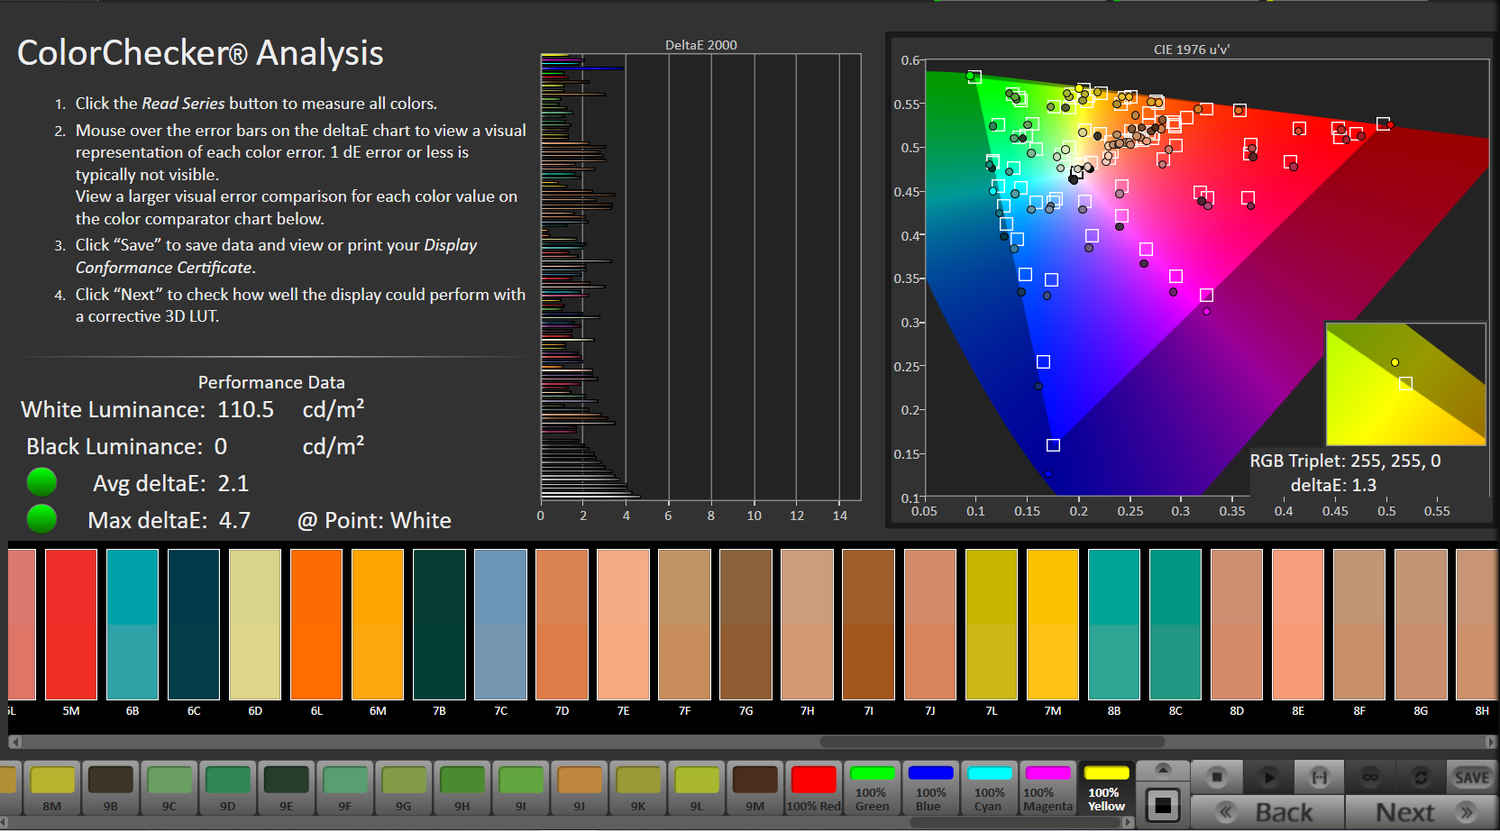Expand the panel with the up arrow
Viewport: 1500px width, 831px height.
(1162, 770)
